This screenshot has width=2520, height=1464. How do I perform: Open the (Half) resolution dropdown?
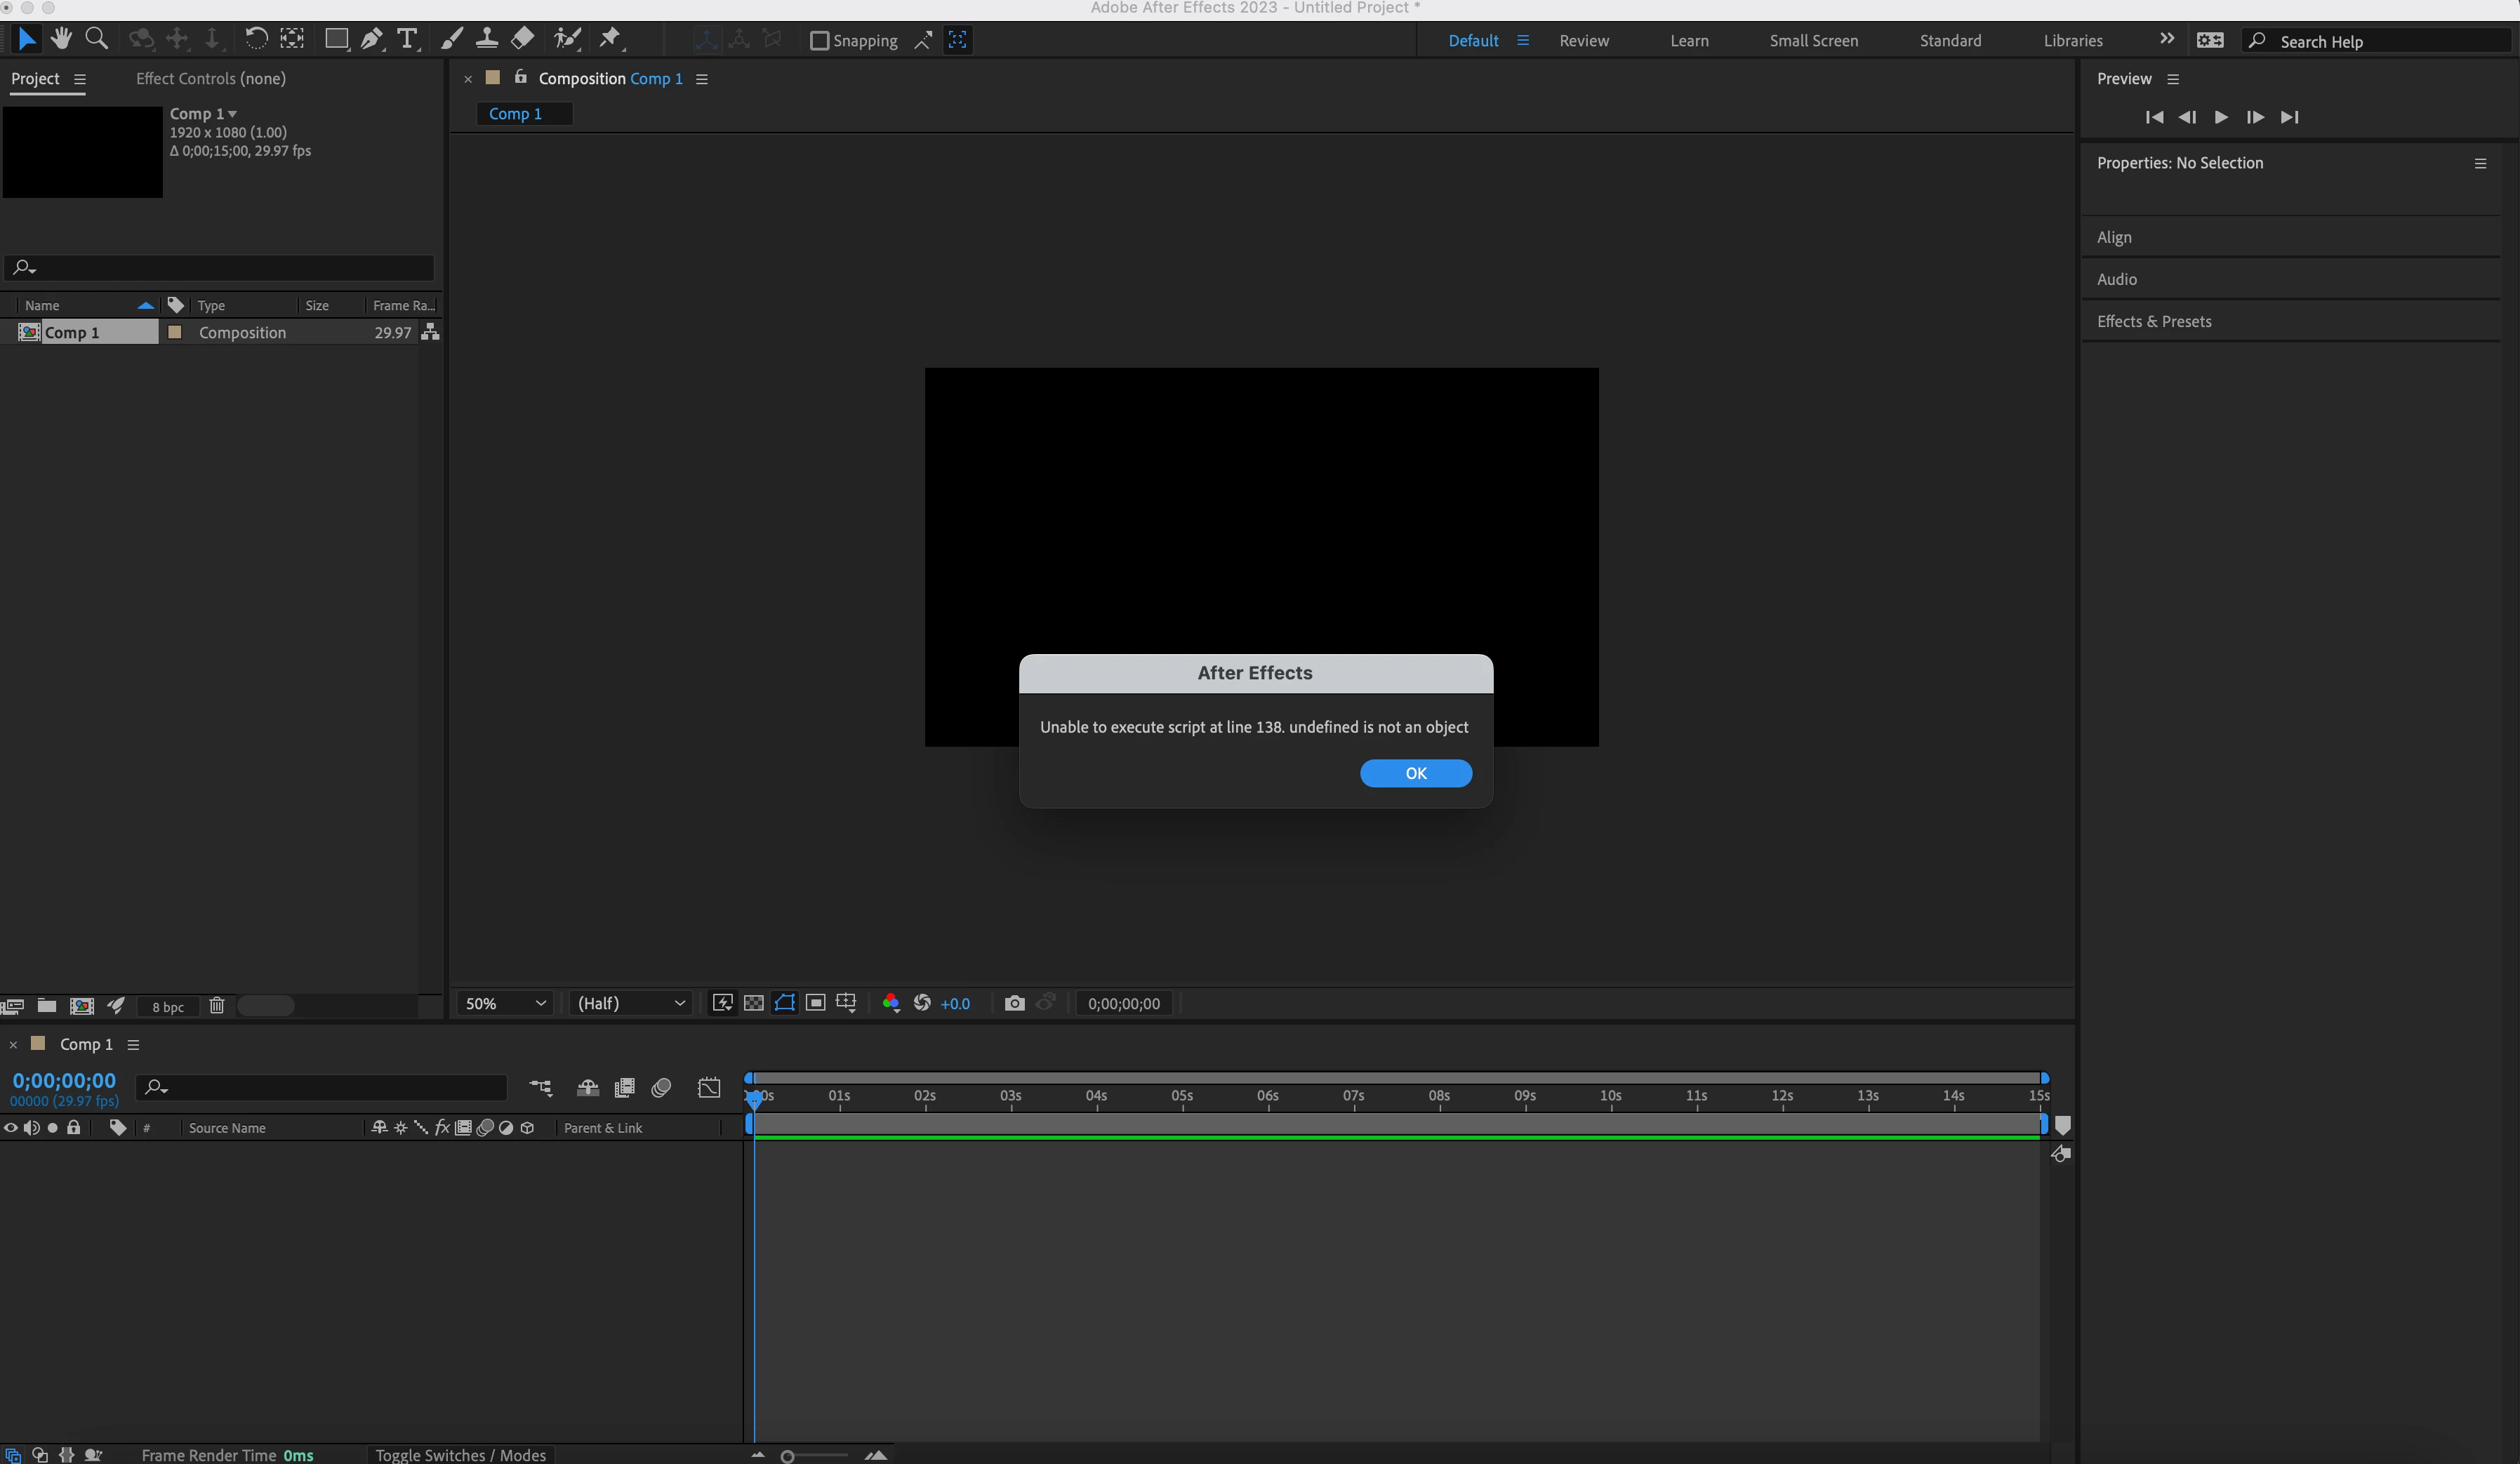click(x=631, y=1003)
